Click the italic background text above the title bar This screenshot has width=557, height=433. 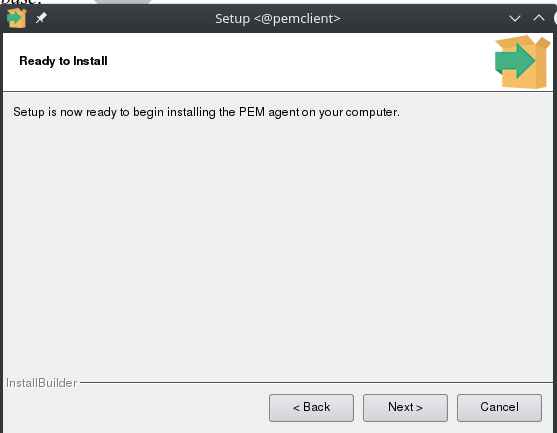(x=21, y=2)
